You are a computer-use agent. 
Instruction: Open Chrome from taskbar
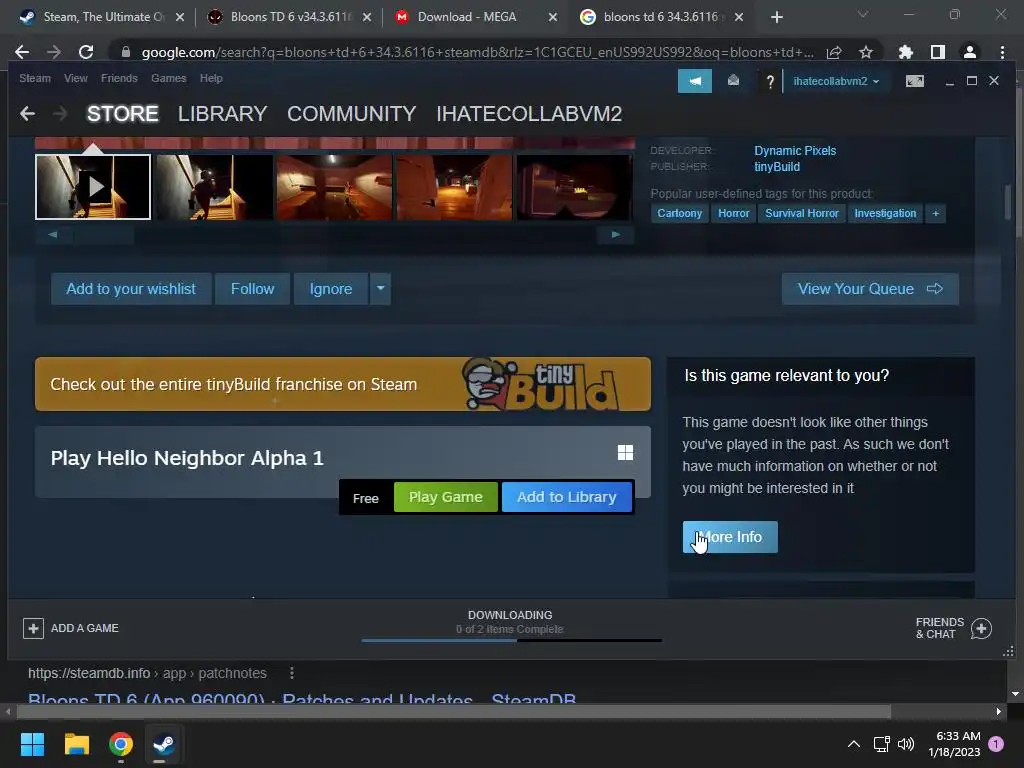click(x=121, y=744)
